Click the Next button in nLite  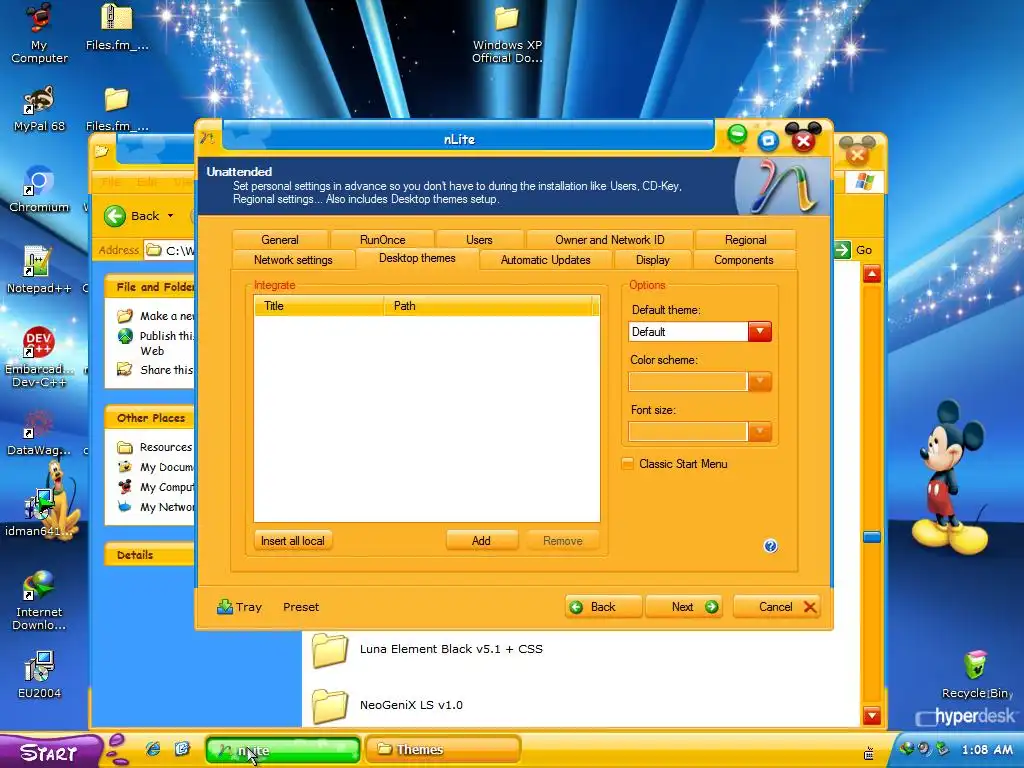click(x=684, y=607)
